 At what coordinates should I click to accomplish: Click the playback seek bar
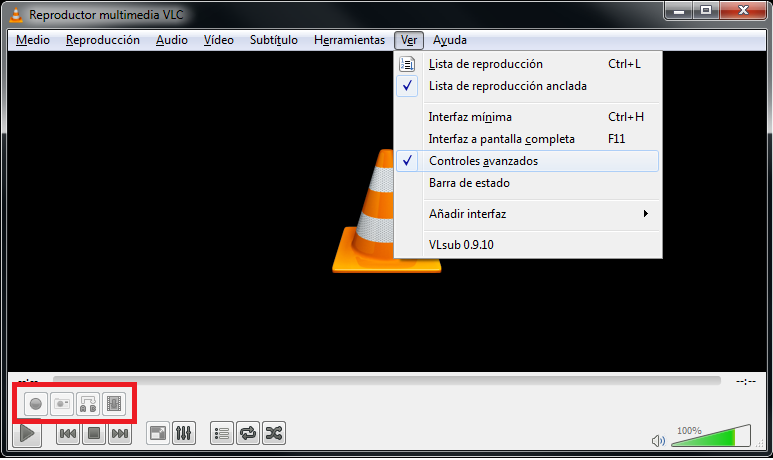[x=386, y=381]
